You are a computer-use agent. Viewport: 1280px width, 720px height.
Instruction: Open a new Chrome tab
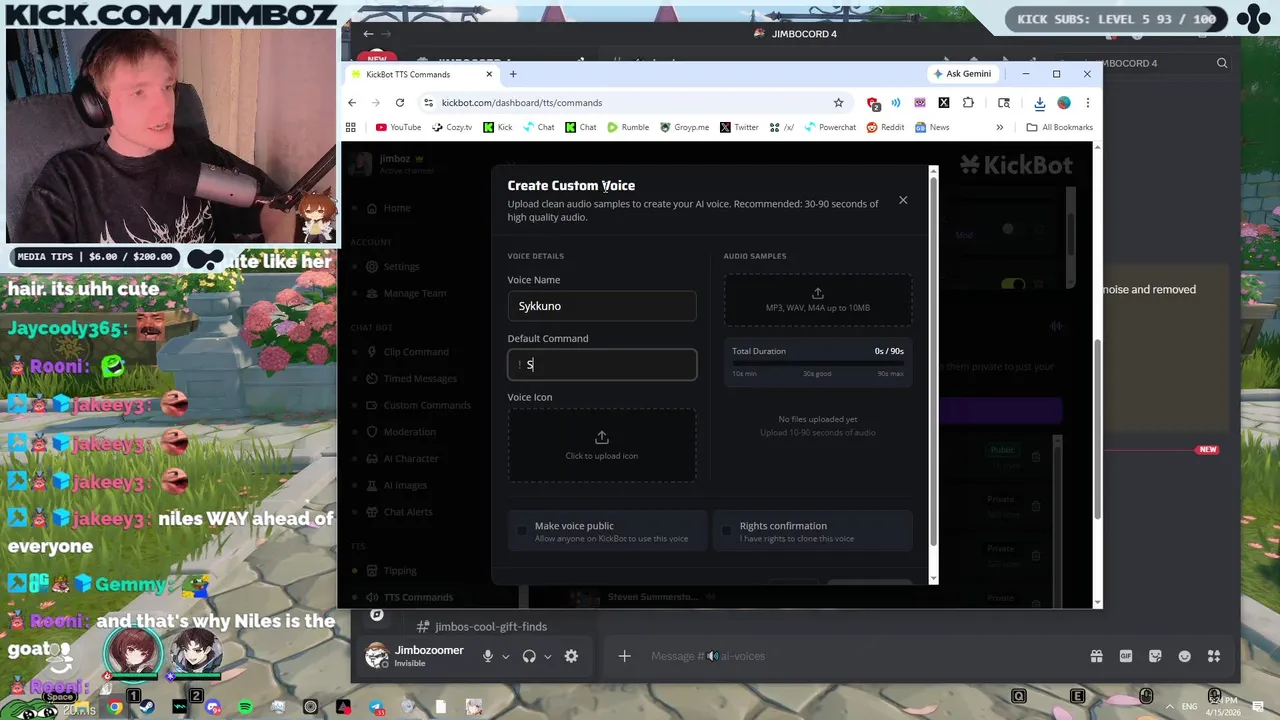pyautogui.click(x=513, y=74)
